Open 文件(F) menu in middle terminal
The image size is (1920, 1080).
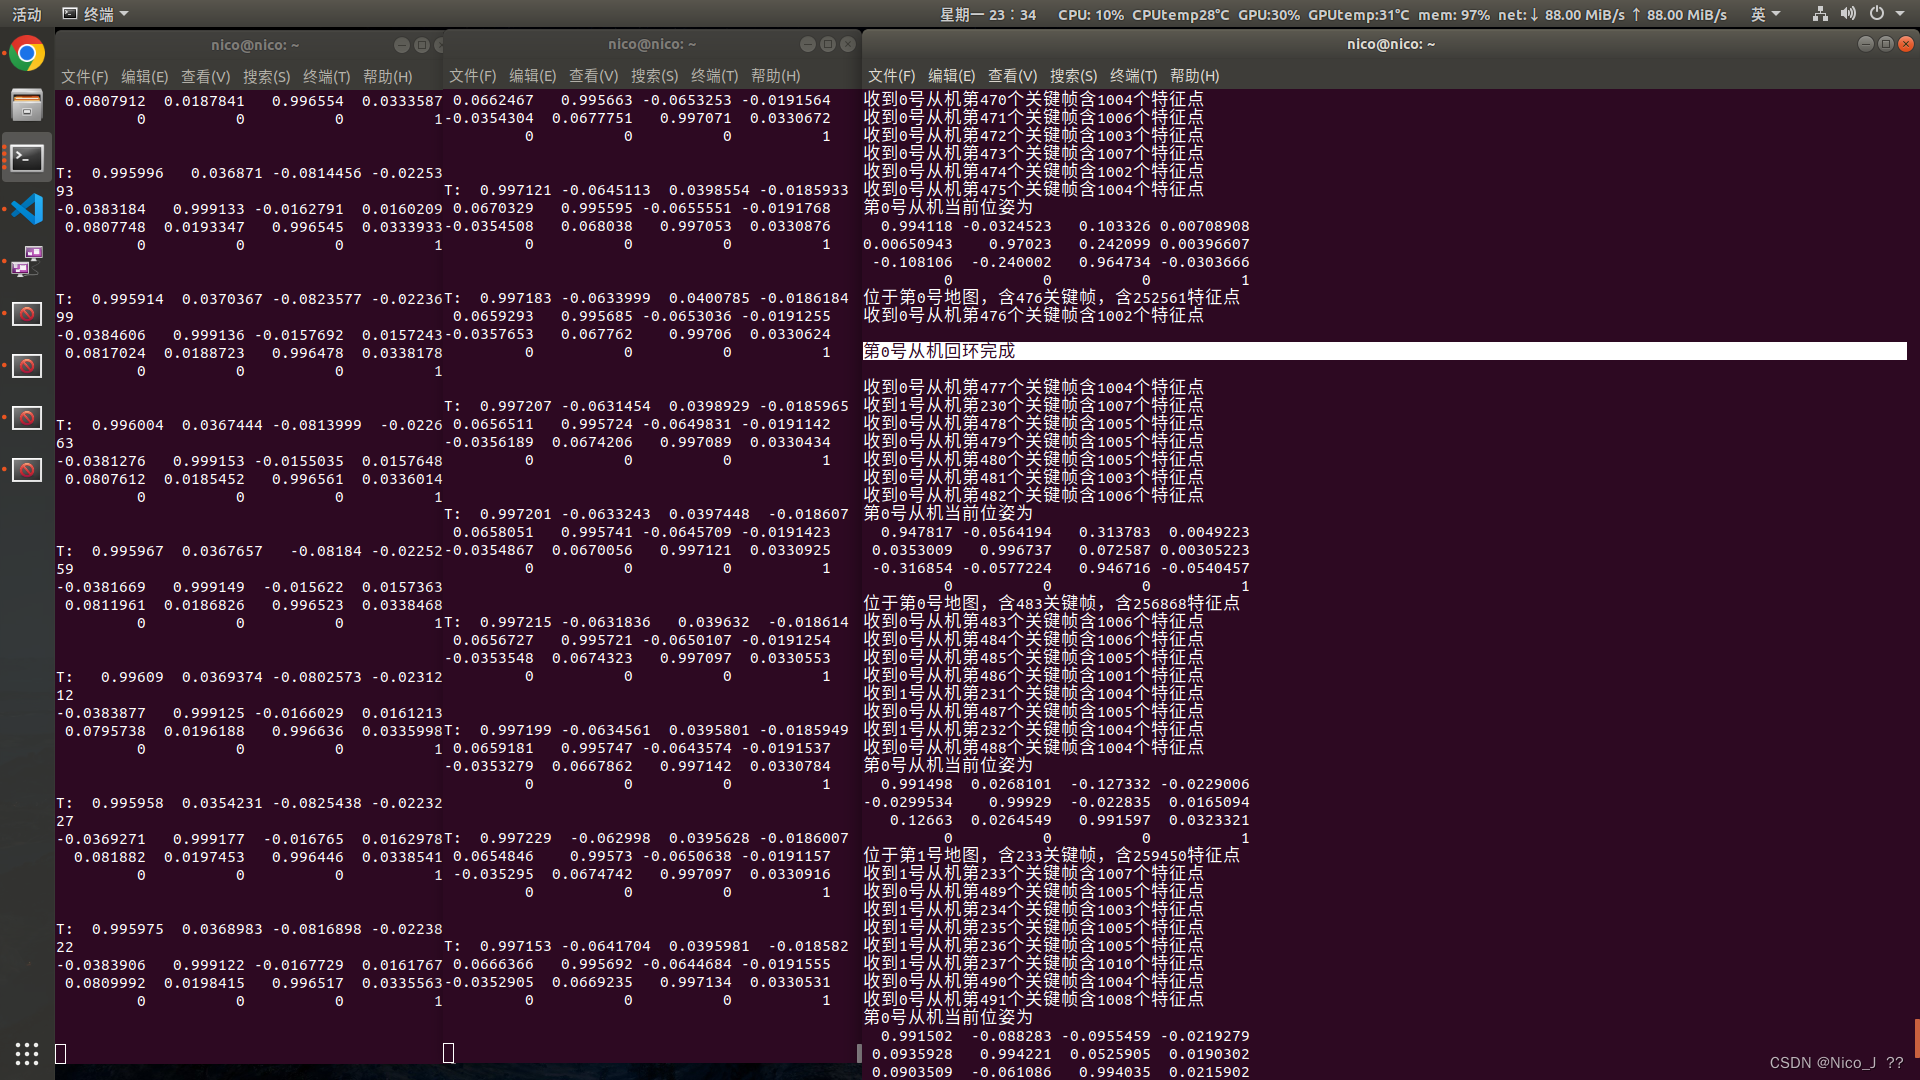pos(473,75)
